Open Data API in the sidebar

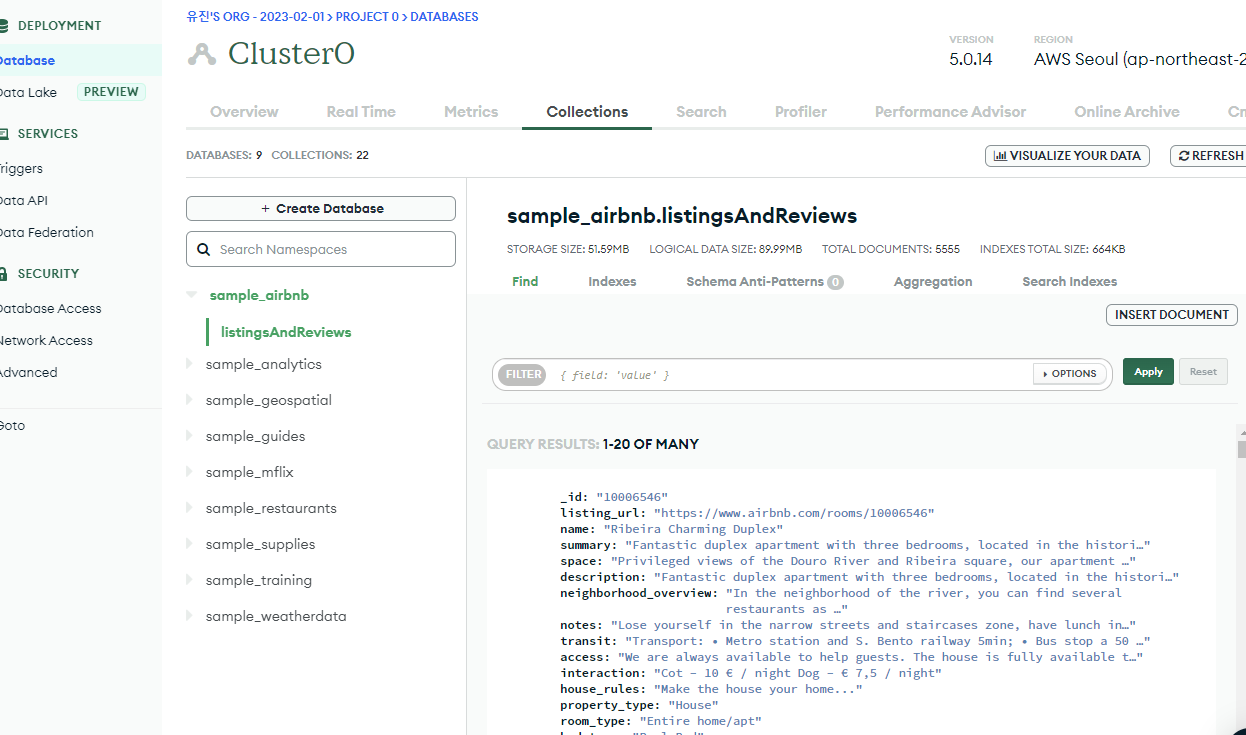click(x=24, y=200)
